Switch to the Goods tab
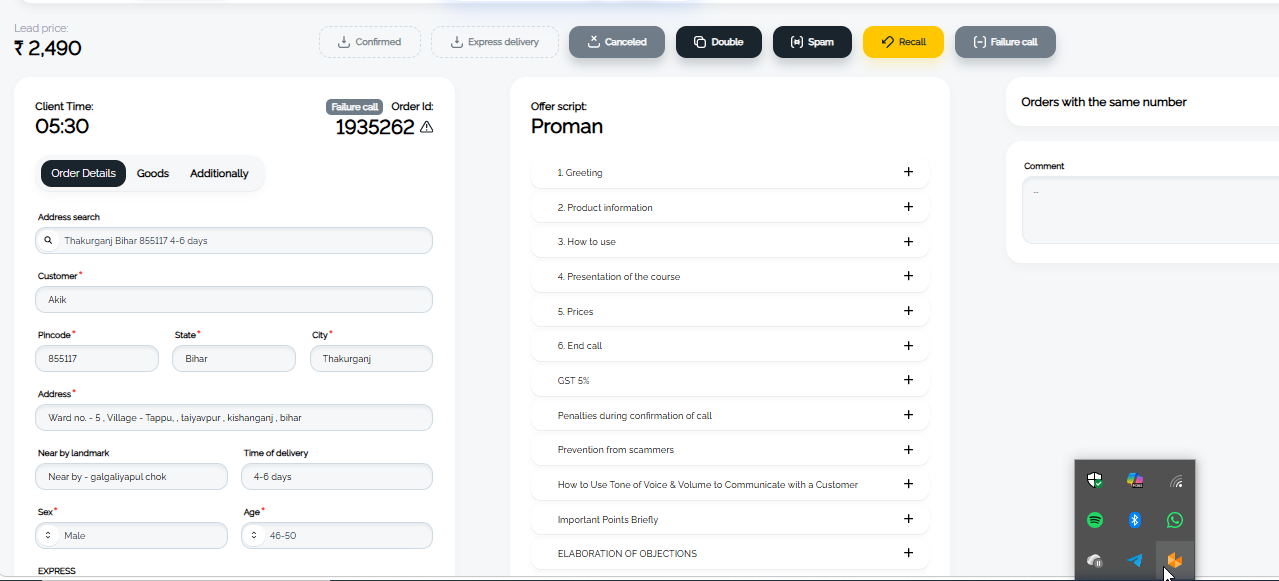 (x=153, y=173)
